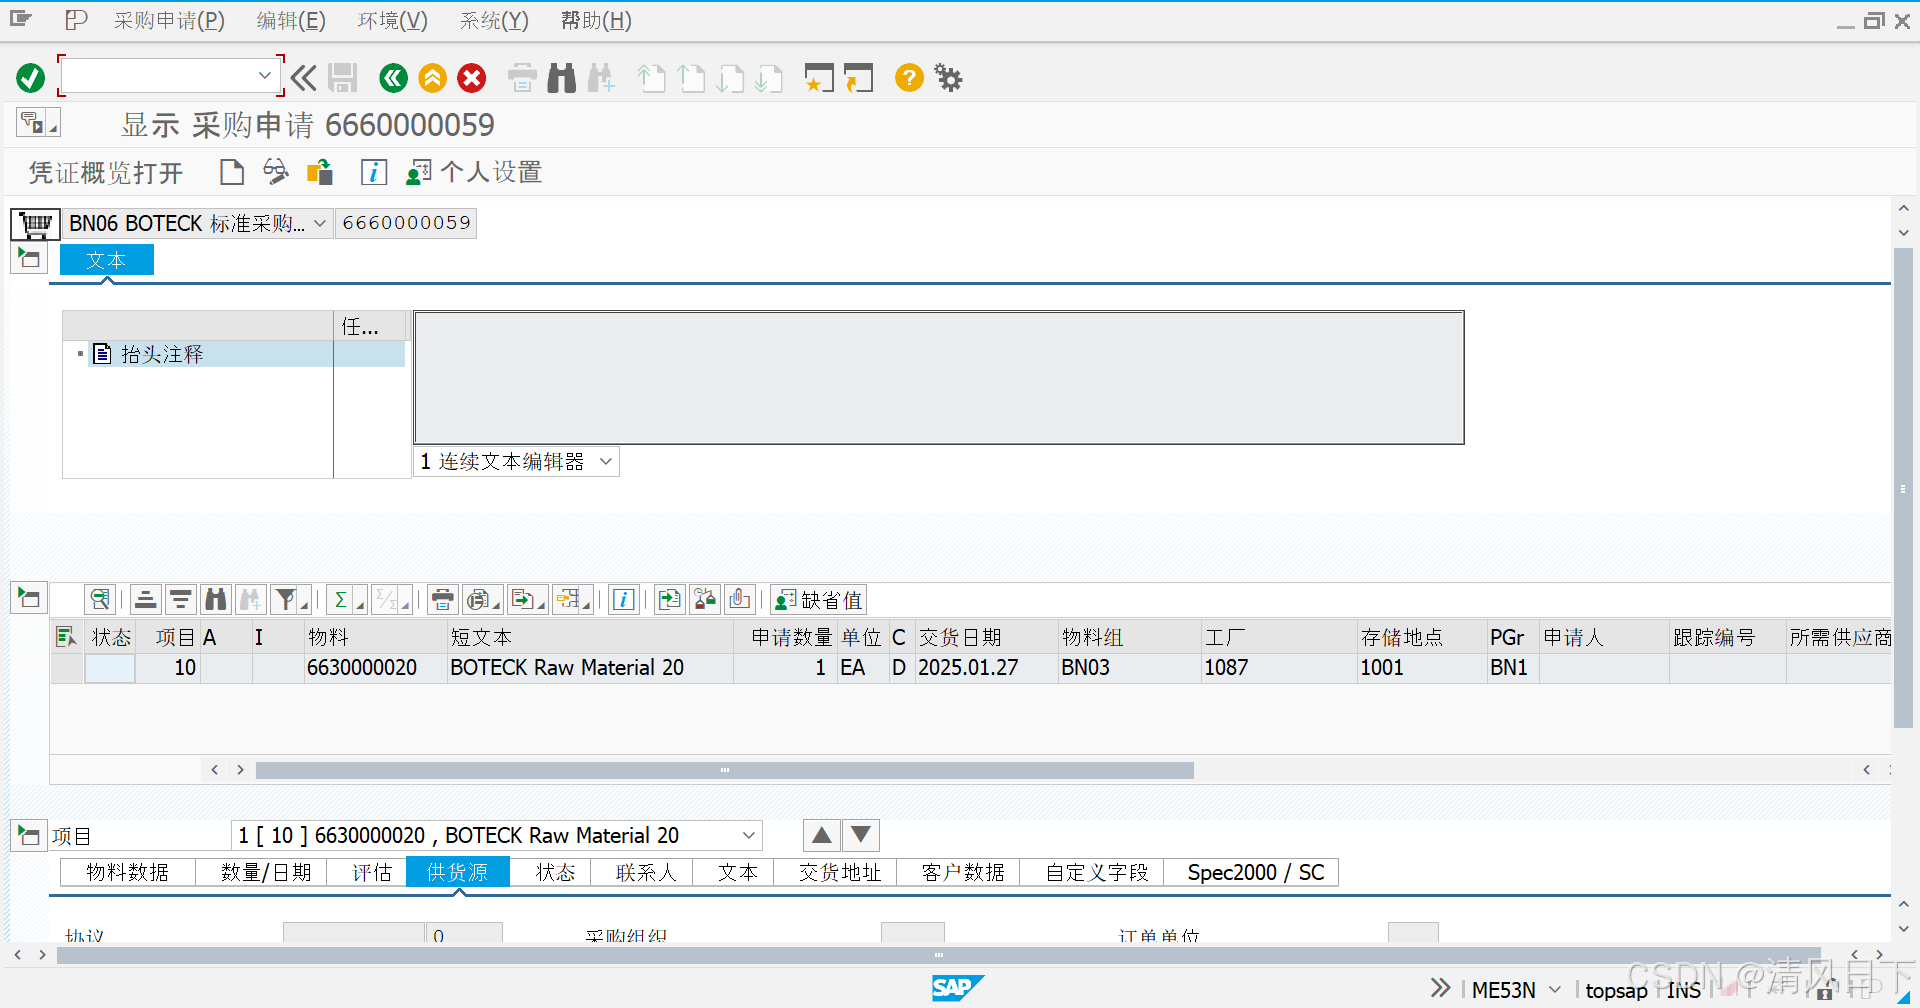Click the Sort descending icon in item toolbar

tap(180, 600)
